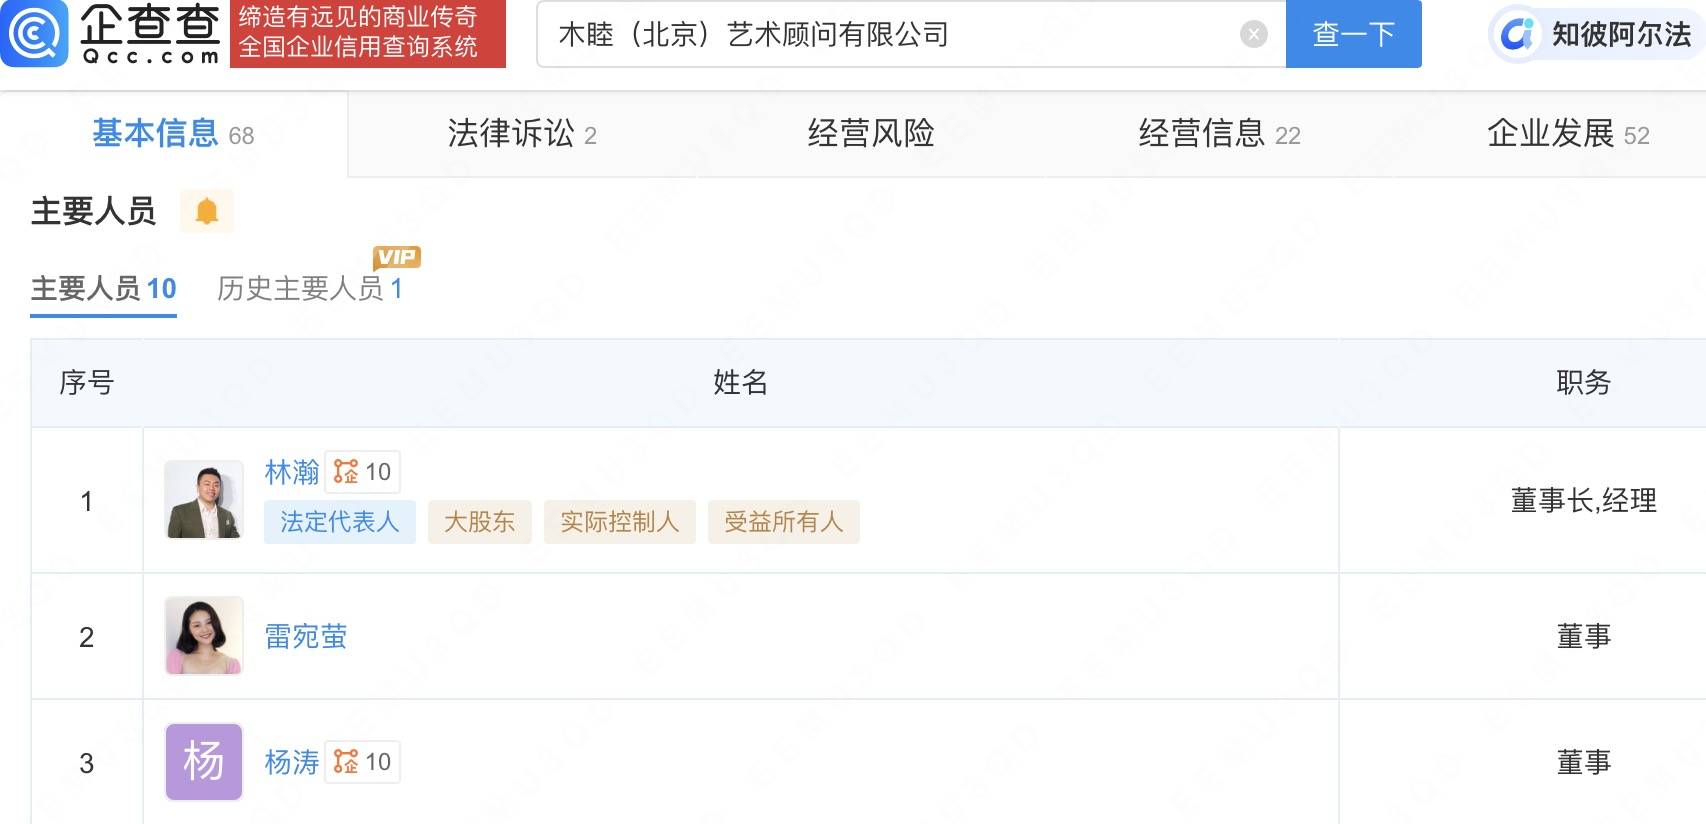
Task: Click the Qcc.com logo icon
Action: pos(34,33)
